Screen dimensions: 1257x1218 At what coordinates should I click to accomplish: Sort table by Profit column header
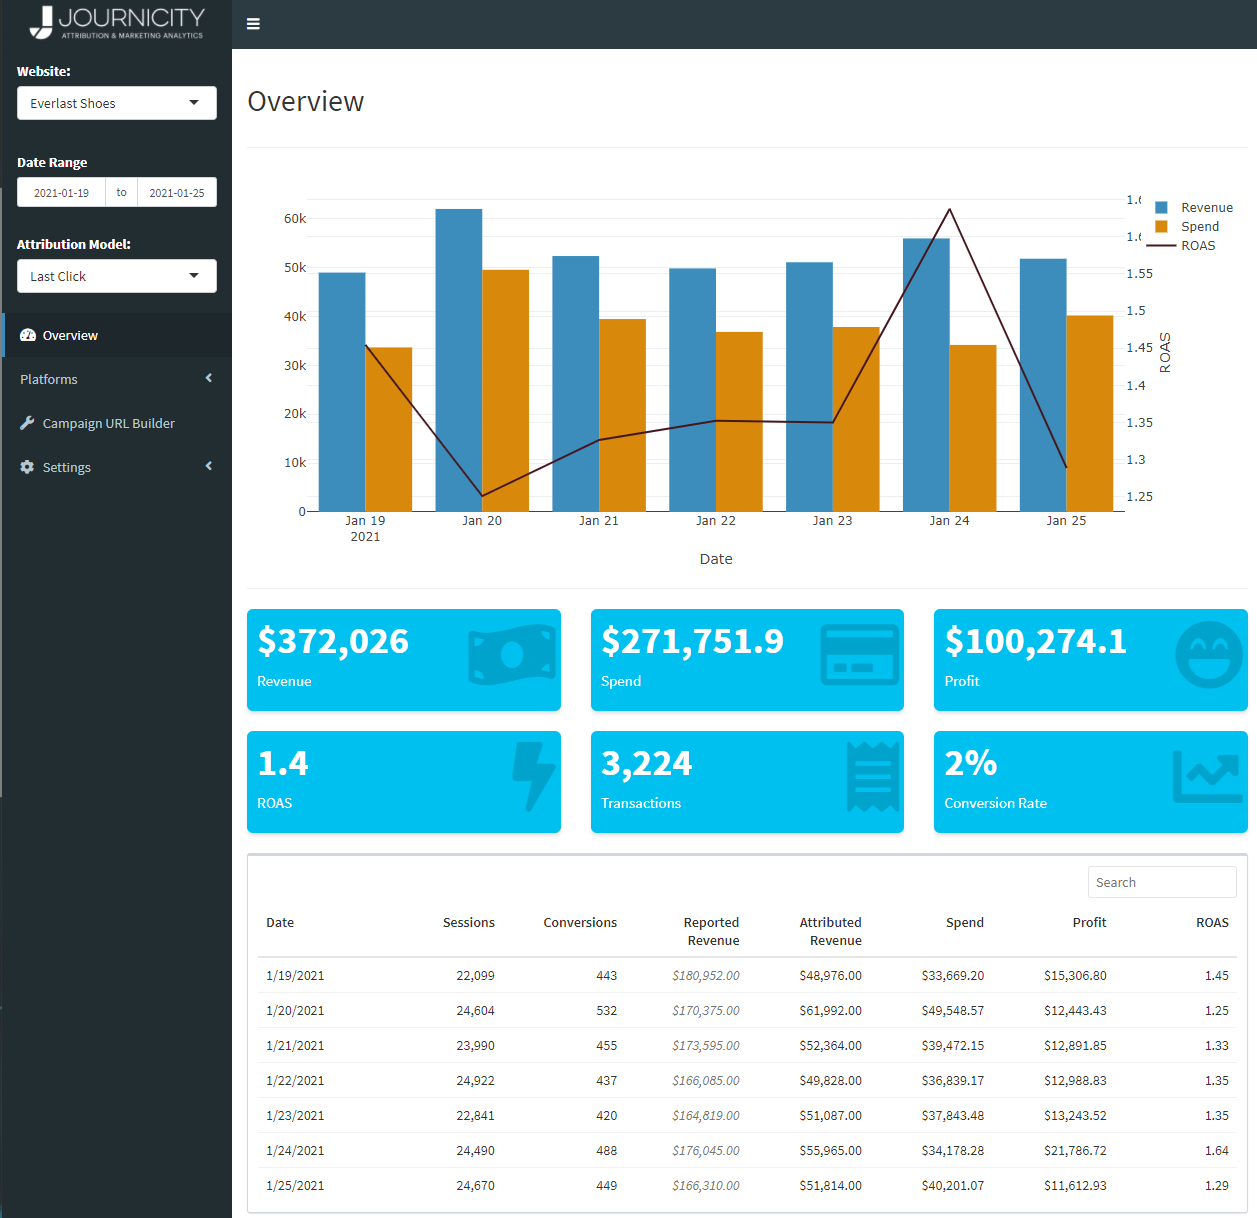(1089, 923)
